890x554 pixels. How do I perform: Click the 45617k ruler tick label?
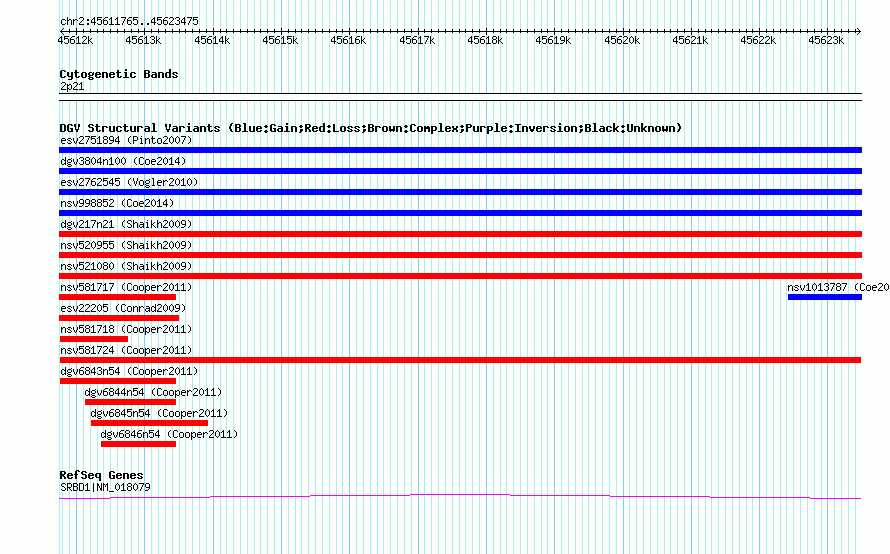(417, 40)
